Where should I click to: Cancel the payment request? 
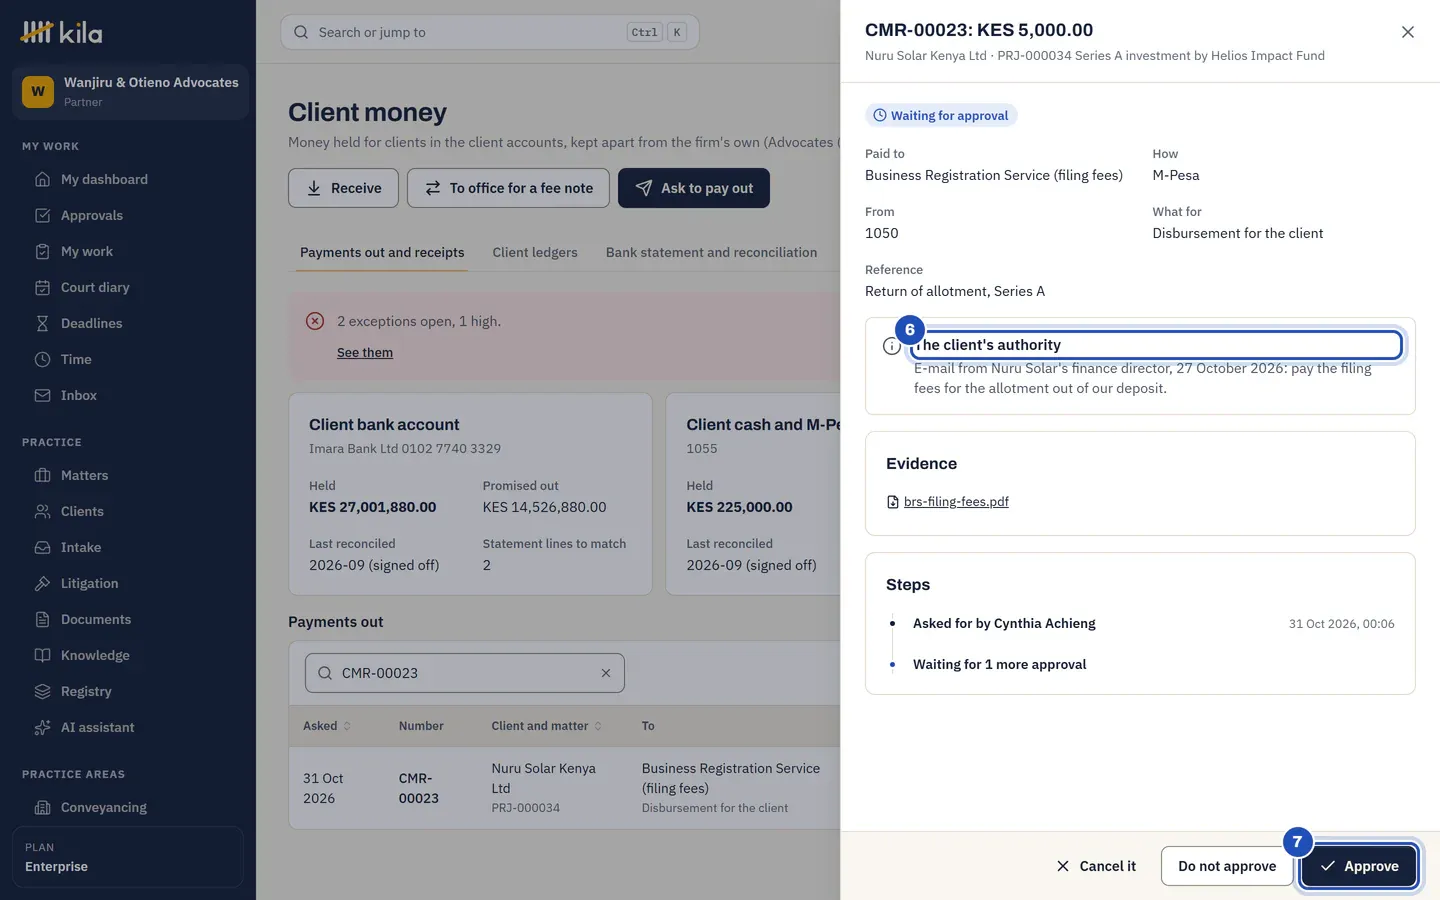[x=1096, y=866]
